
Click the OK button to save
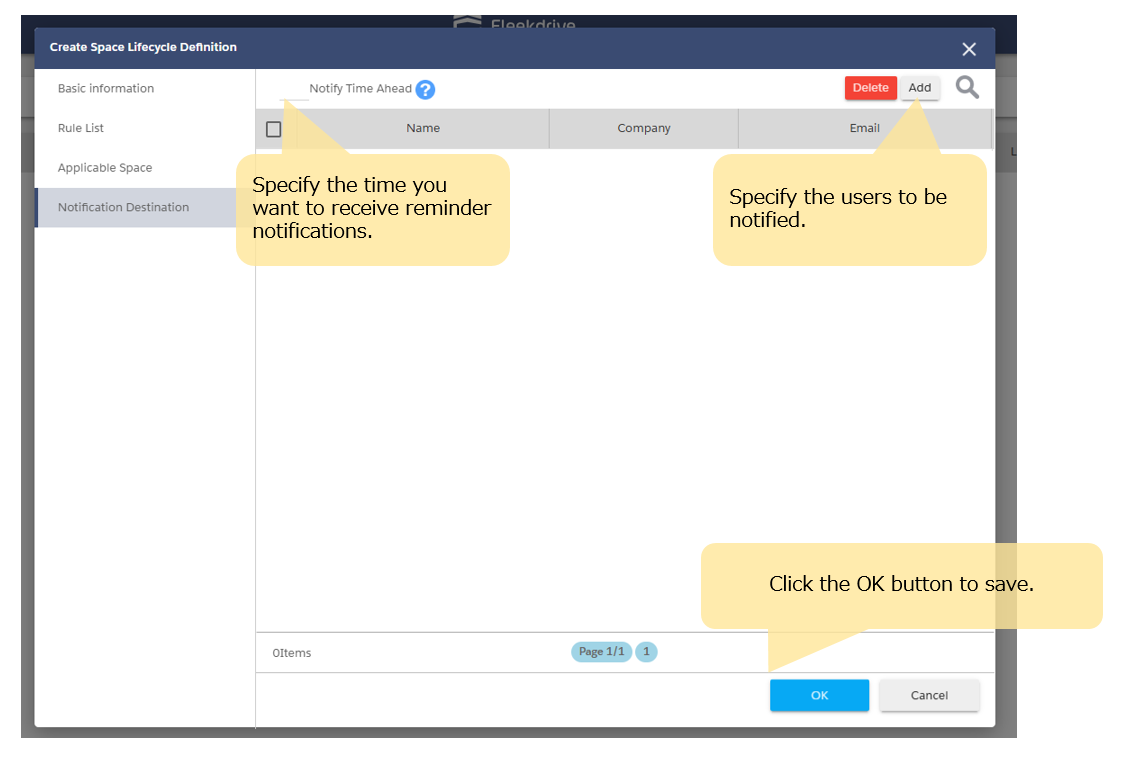[819, 696]
